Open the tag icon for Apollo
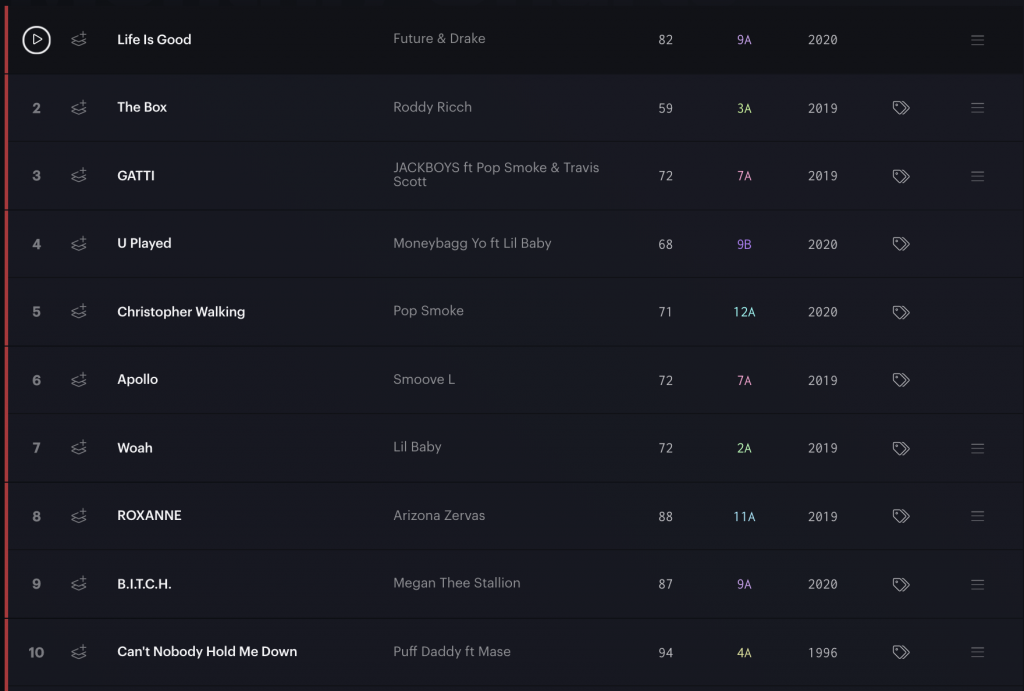Viewport: 1024px width, 691px height. point(901,380)
